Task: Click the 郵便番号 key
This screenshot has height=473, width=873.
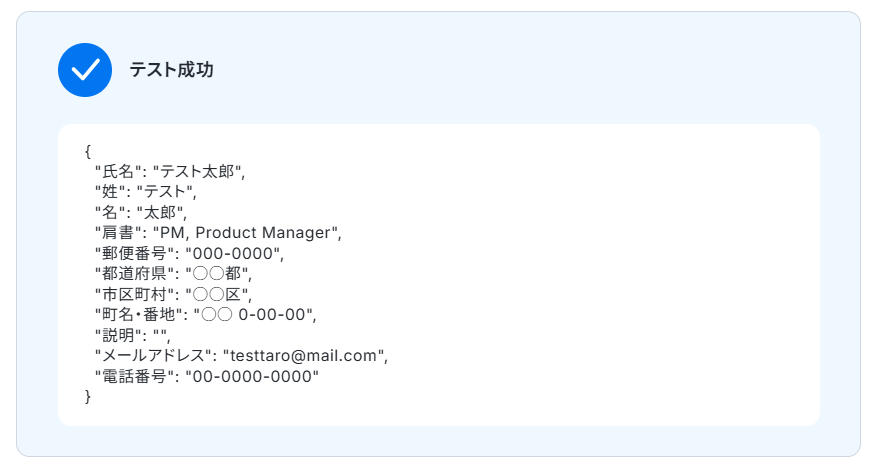Action: coord(131,253)
